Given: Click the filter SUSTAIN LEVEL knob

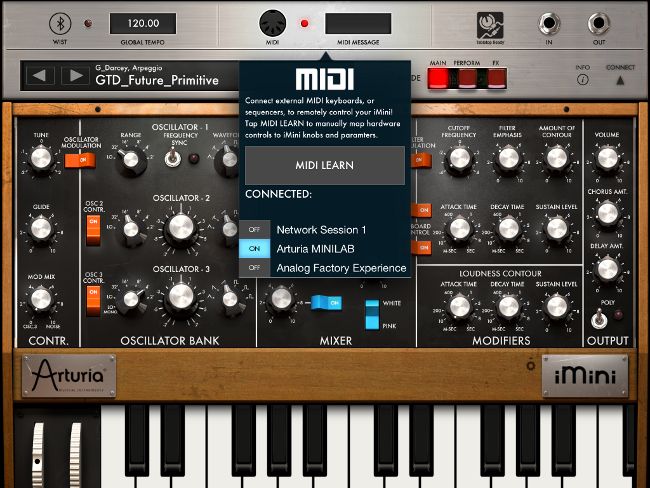Looking at the screenshot, I should pyautogui.click(x=557, y=229).
